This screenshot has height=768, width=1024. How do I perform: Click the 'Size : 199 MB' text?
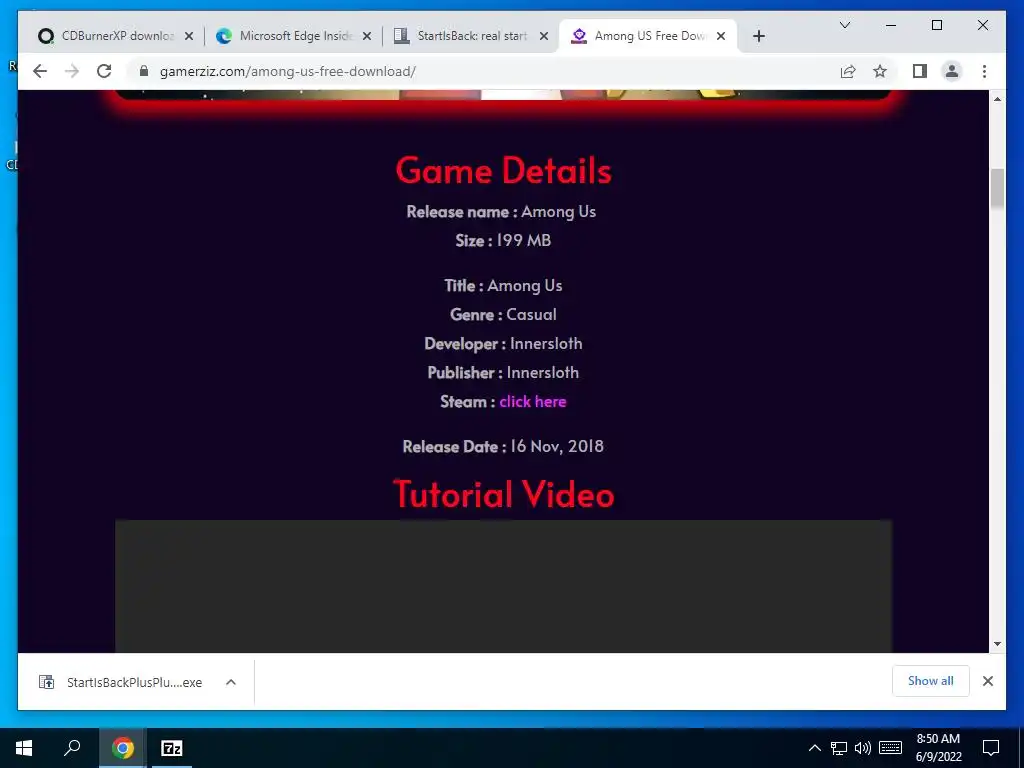[x=504, y=240]
